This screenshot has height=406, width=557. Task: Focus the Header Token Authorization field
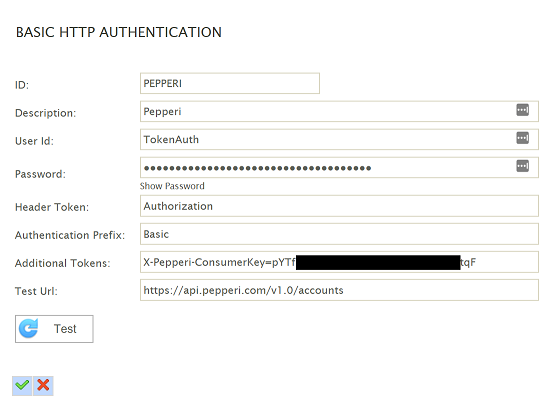pyautogui.click(x=339, y=206)
